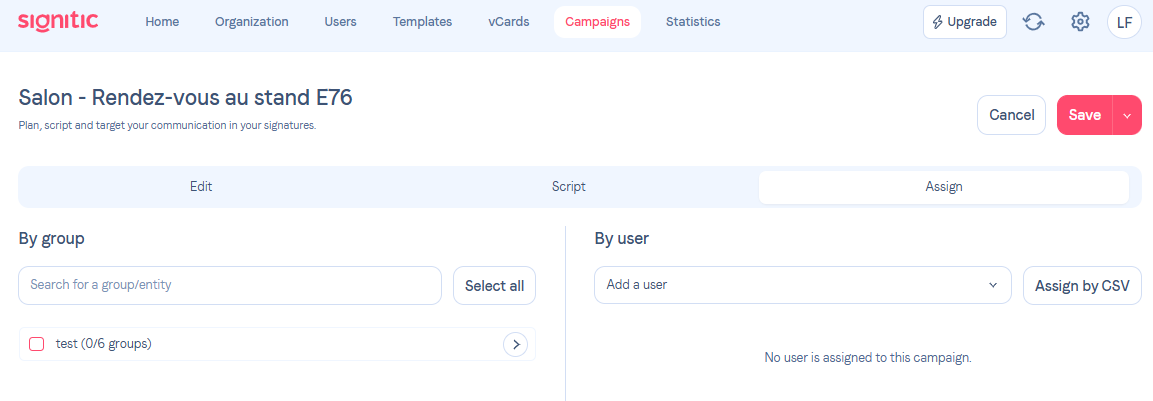Check the test group checkbox
The width and height of the screenshot is (1153, 401).
pos(37,344)
